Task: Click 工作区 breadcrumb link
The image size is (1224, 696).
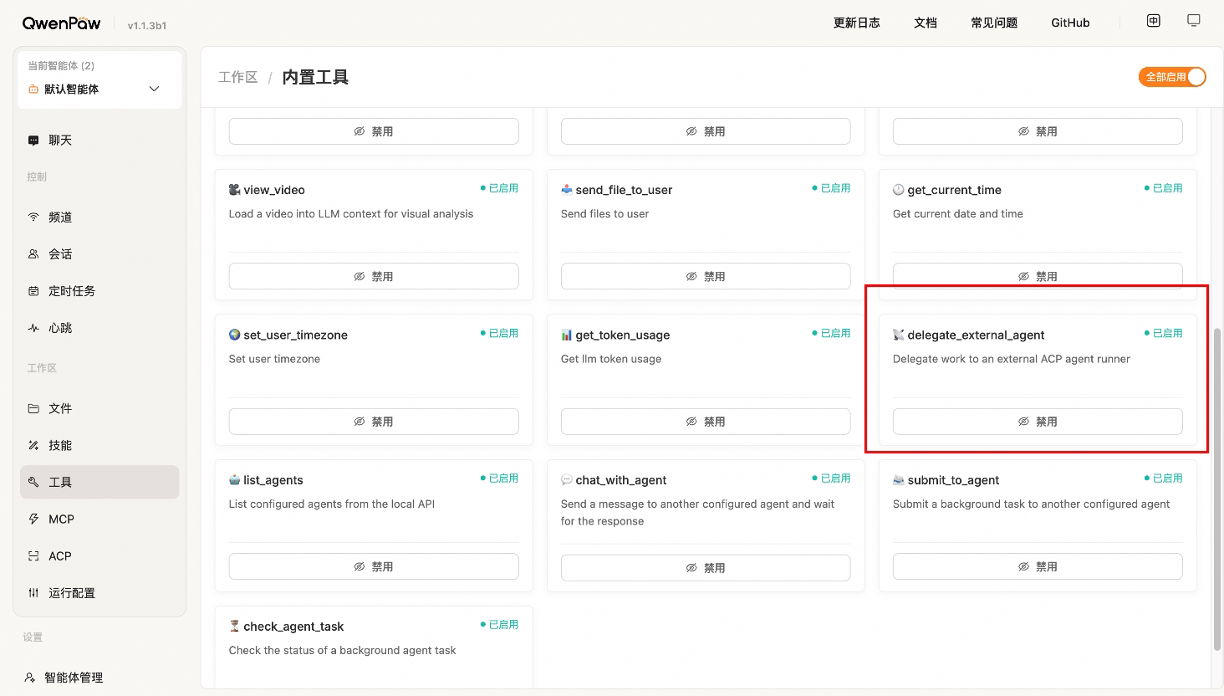Action: (x=238, y=77)
